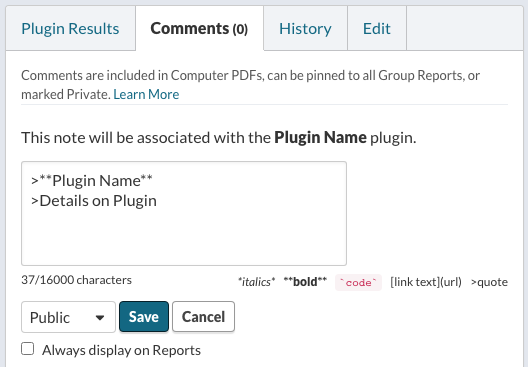The image size is (528, 367).
Task: Select the Comments (0) tab
Action: pyautogui.click(x=199, y=29)
